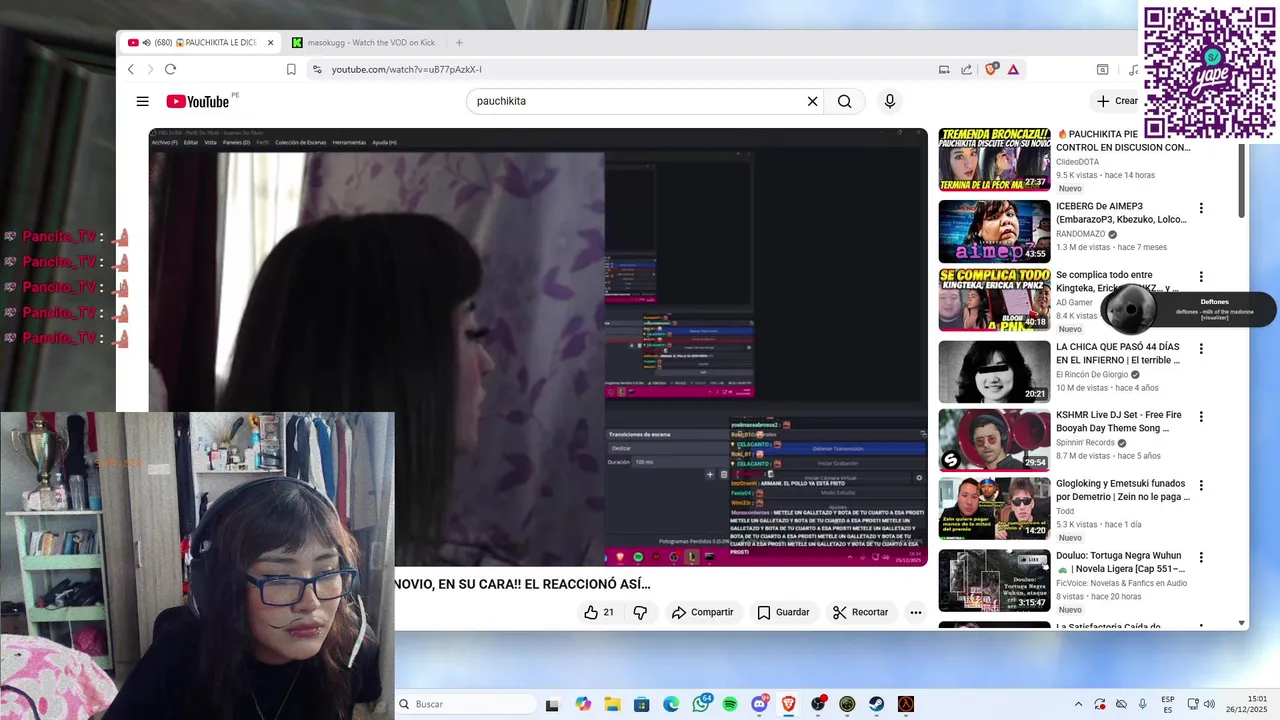Close the PAUCHIKITA YouTube tab
Viewport: 1280px width, 720px height.
pos(270,43)
